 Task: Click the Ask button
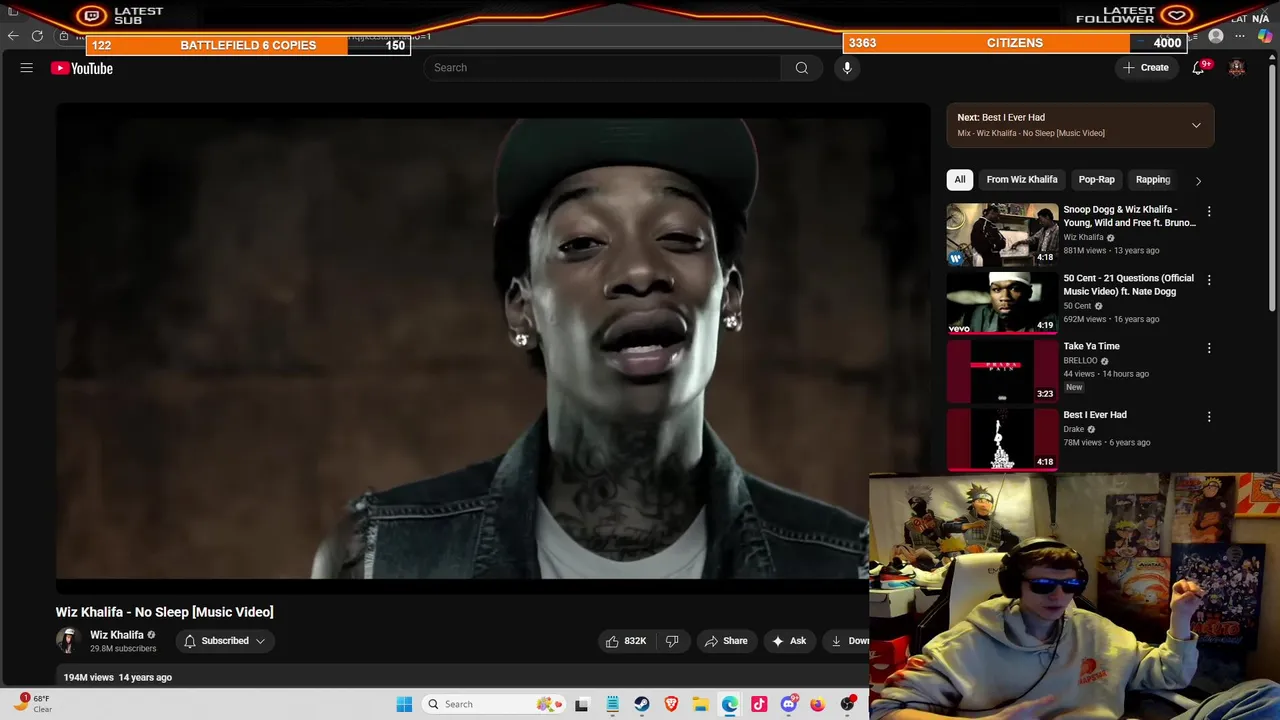pyautogui.click(x=789, y=641)
